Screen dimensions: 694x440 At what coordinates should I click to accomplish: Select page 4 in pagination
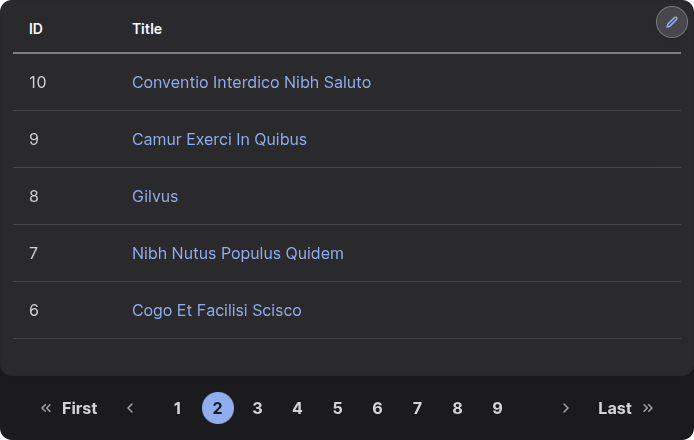coord(297,408)
